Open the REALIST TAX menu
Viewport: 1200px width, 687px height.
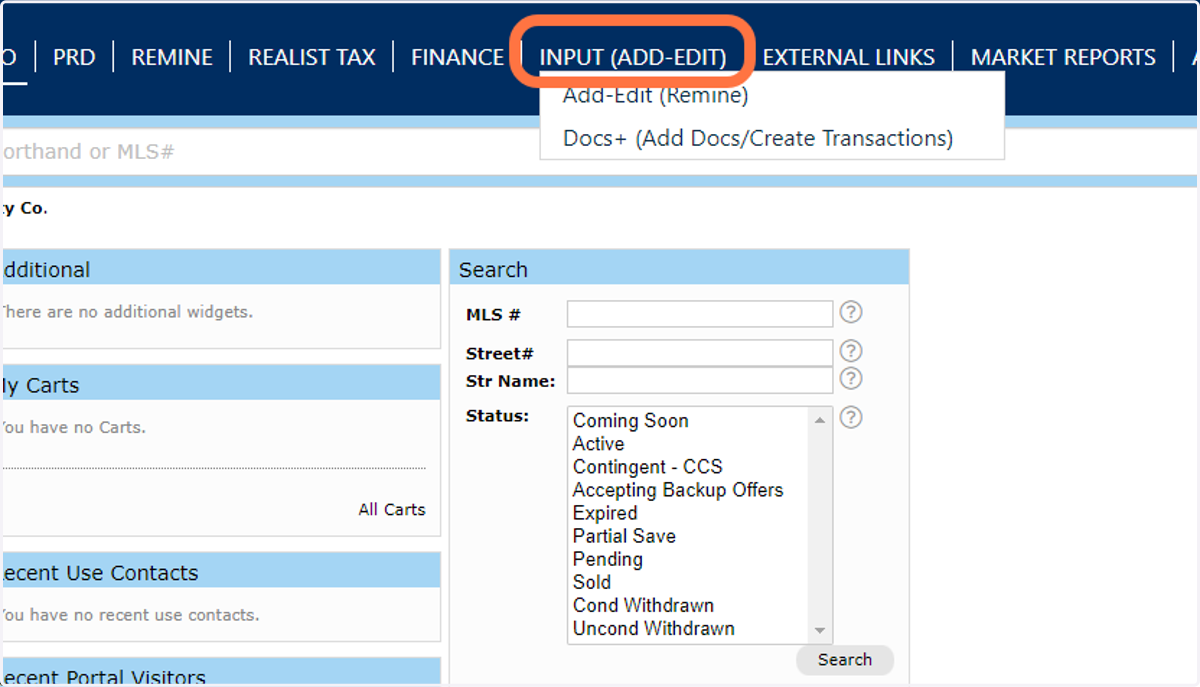pyautogui.click(x=312, y=57)
